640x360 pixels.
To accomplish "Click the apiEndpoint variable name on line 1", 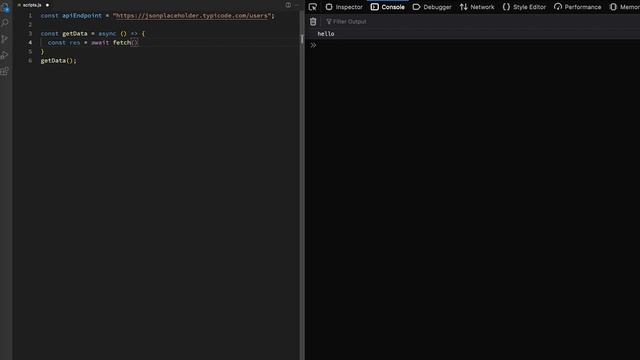I will (82, 16).
